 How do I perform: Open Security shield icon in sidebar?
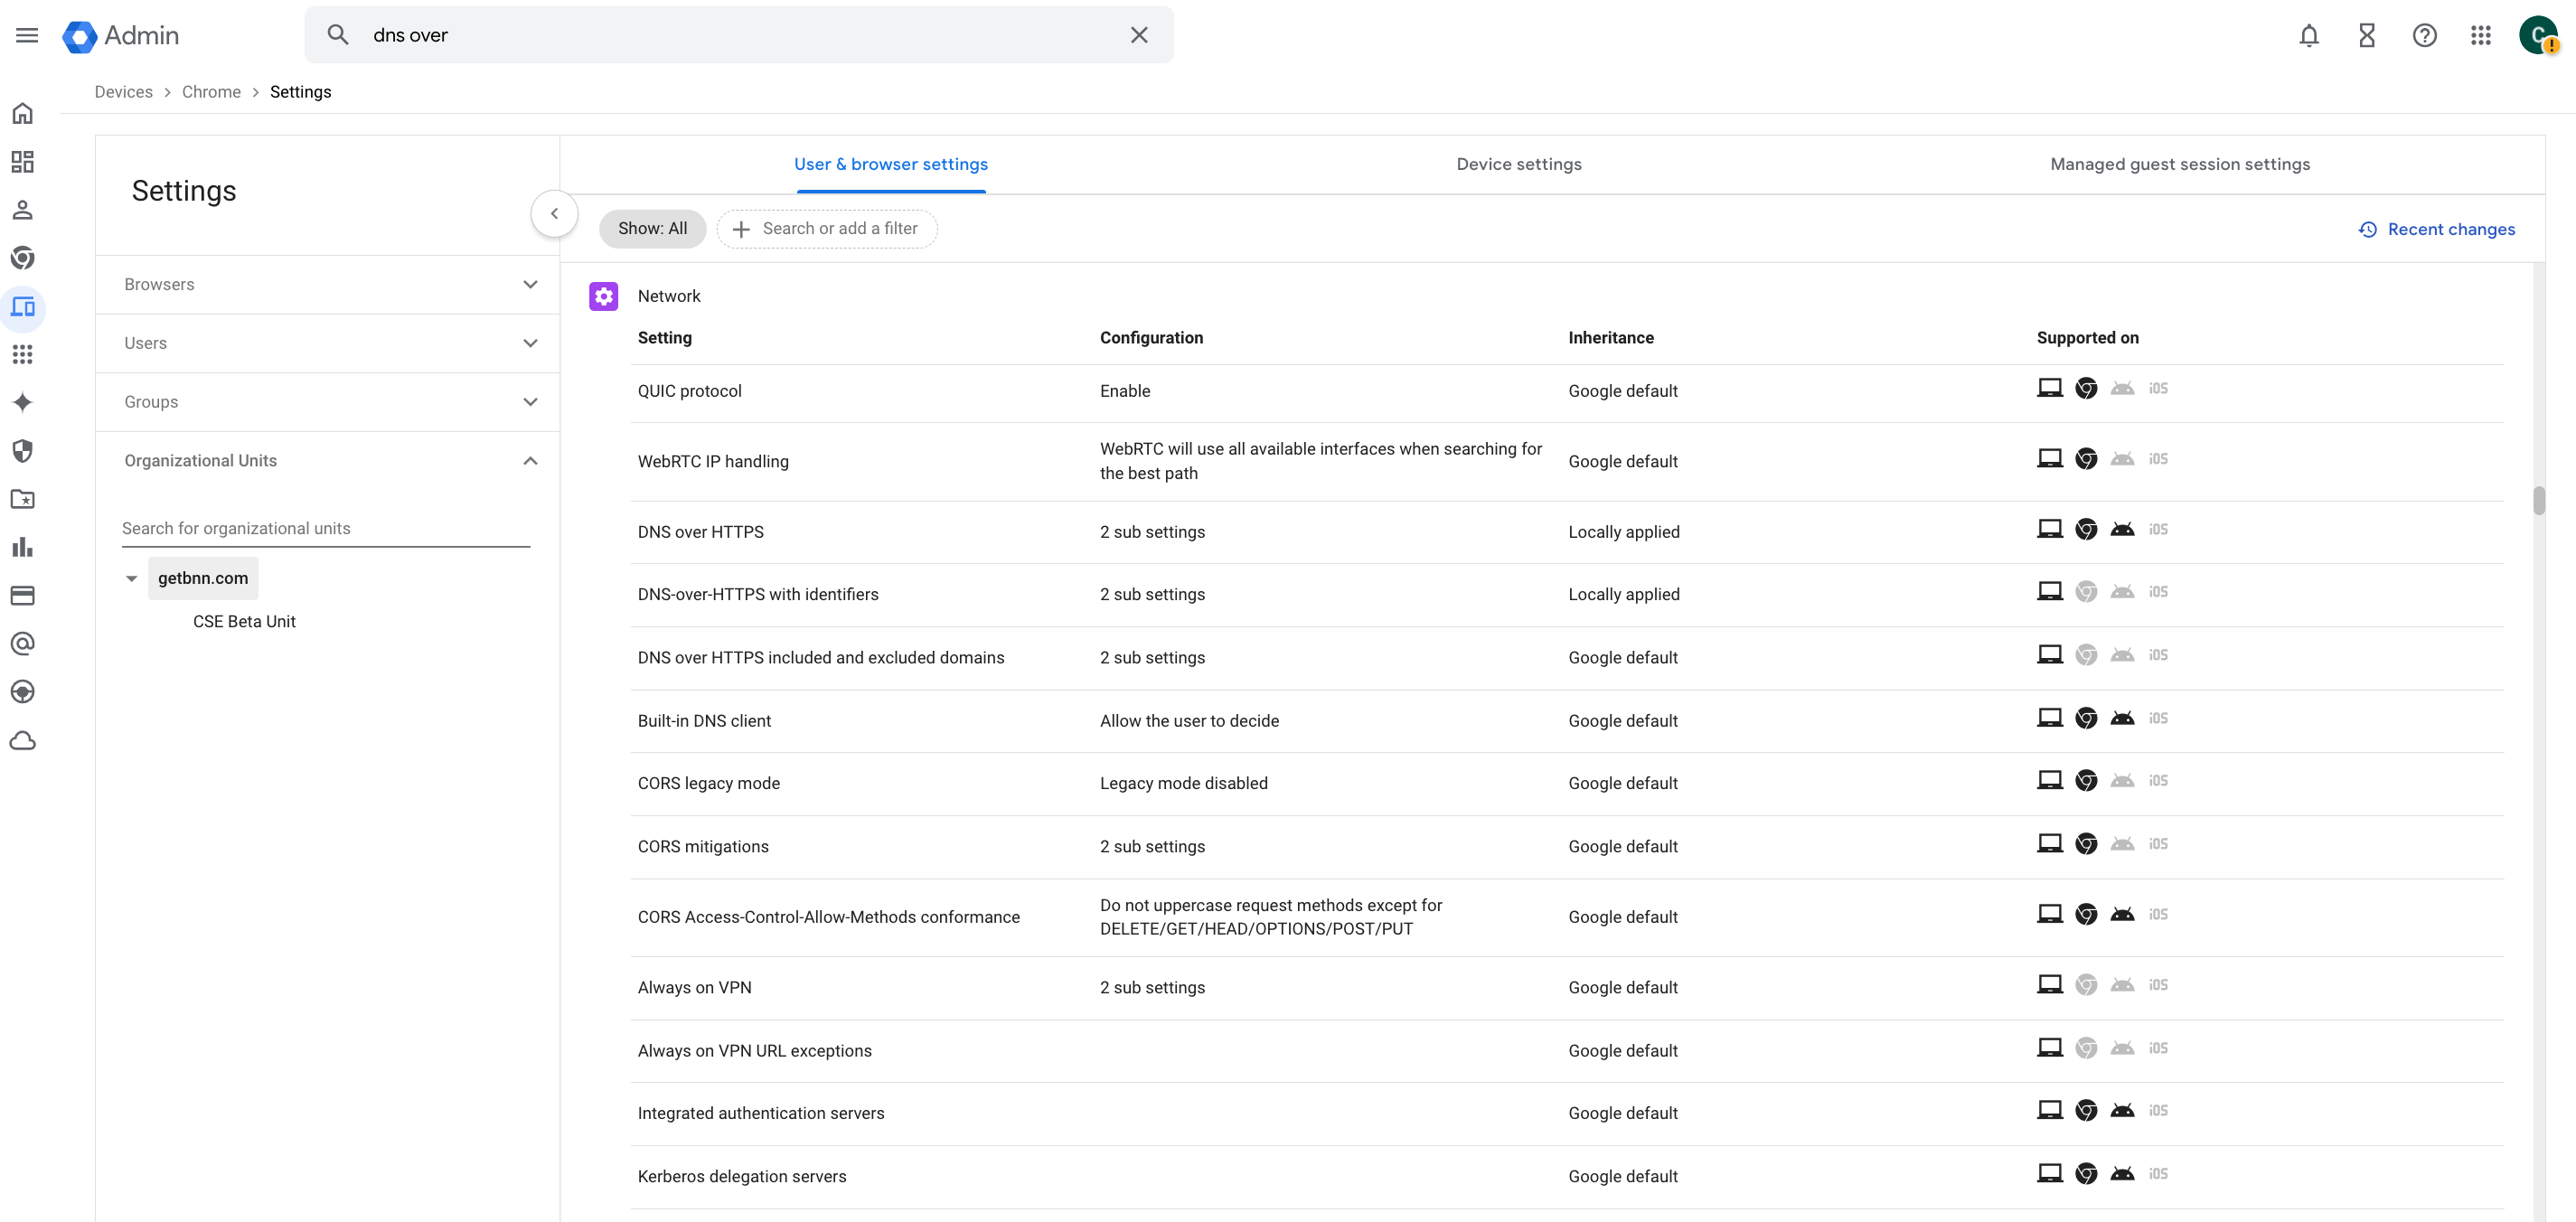tap(23, 451)
